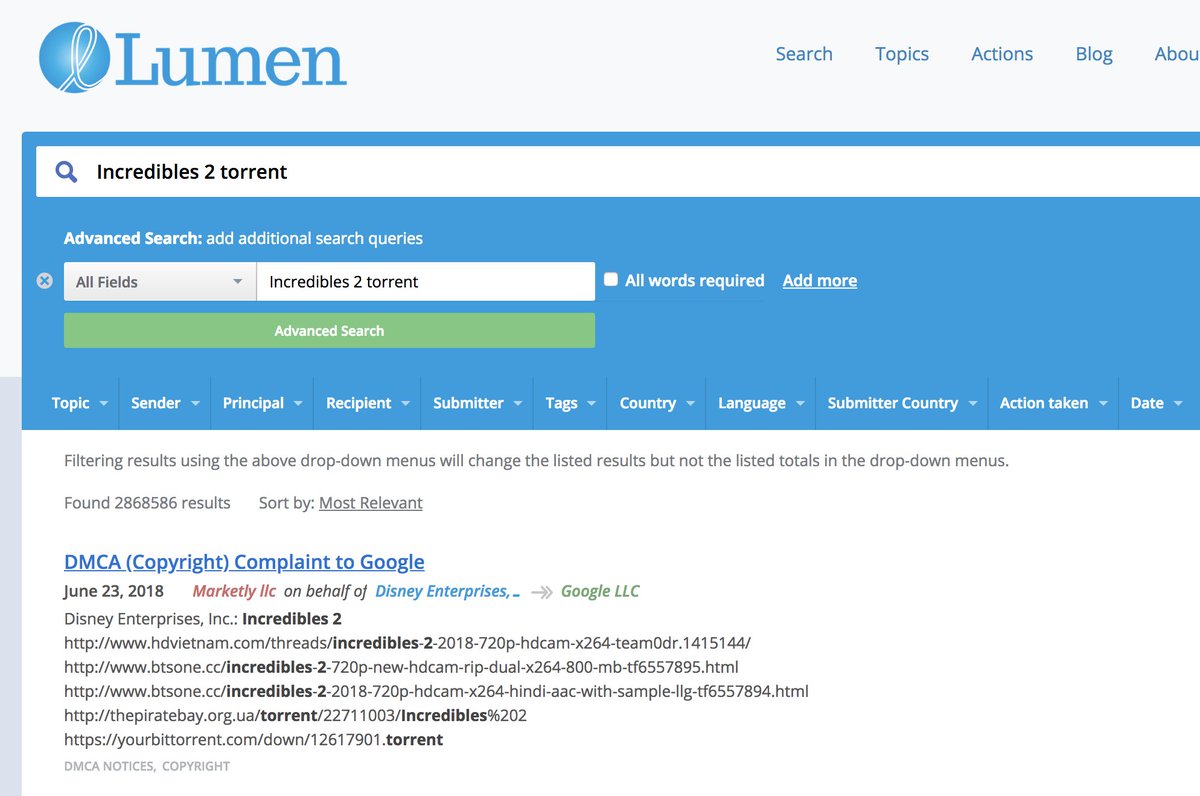The width and height of the screenshot is (1200, 796).
Task: Expand the Submitter Country filter menu
Action: 901,403
